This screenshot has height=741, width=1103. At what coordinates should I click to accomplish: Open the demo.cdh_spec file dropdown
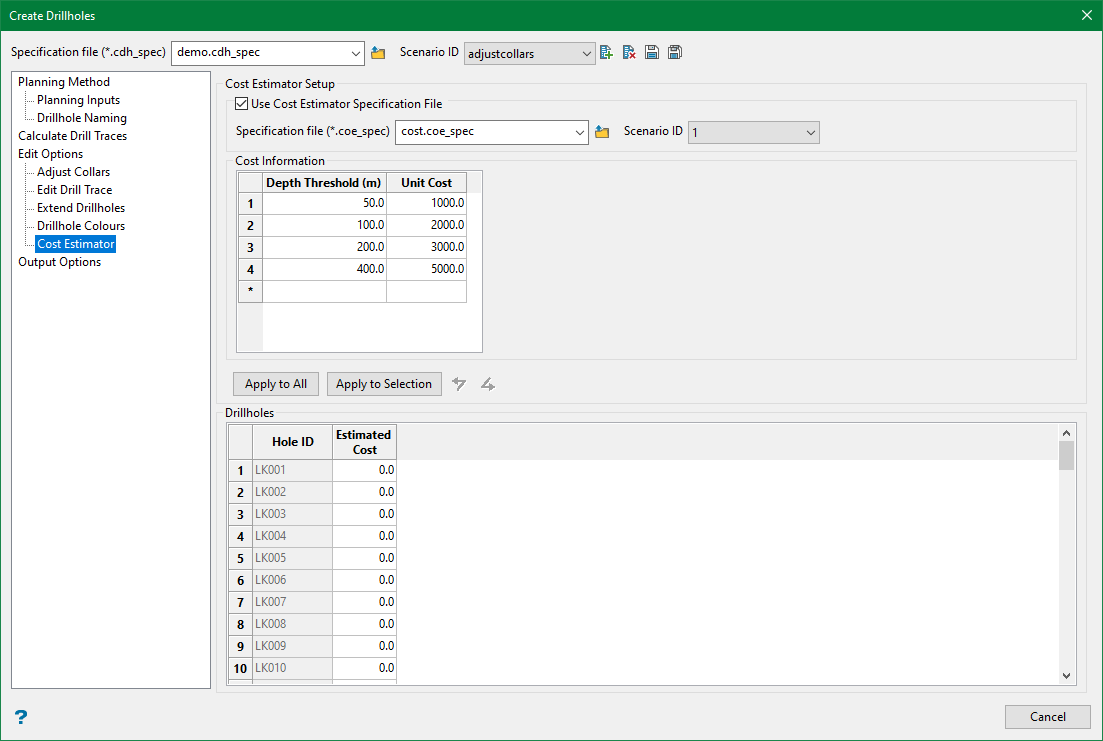[357, 53]
